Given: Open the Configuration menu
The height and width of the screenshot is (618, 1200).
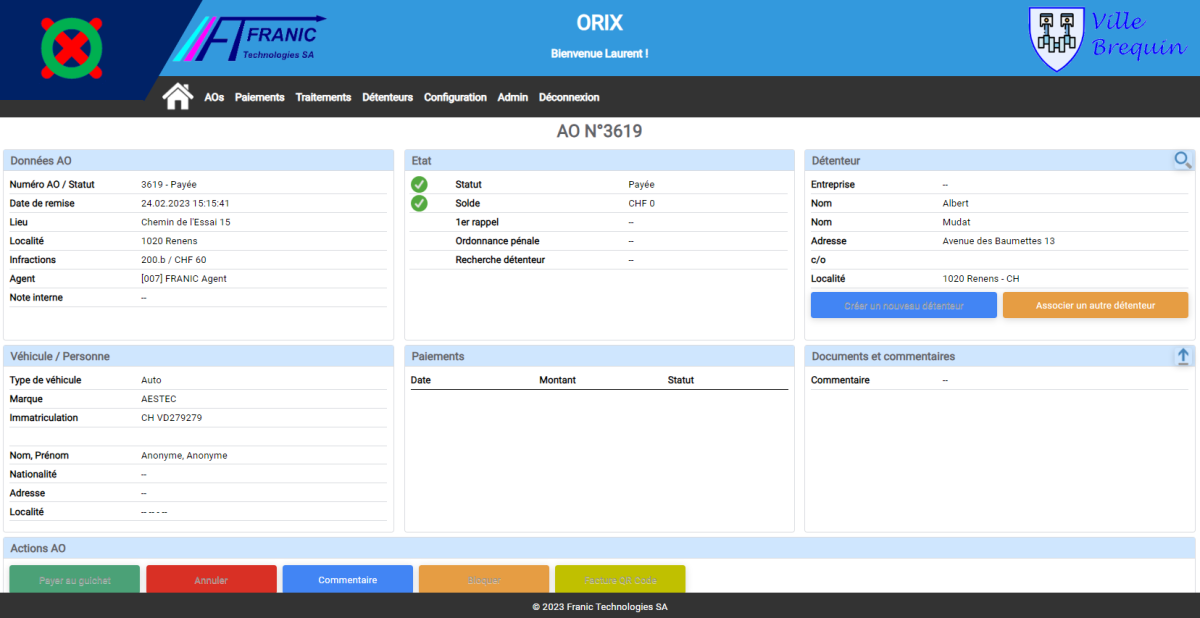Looking at the screenshot, I should point(455,97).
